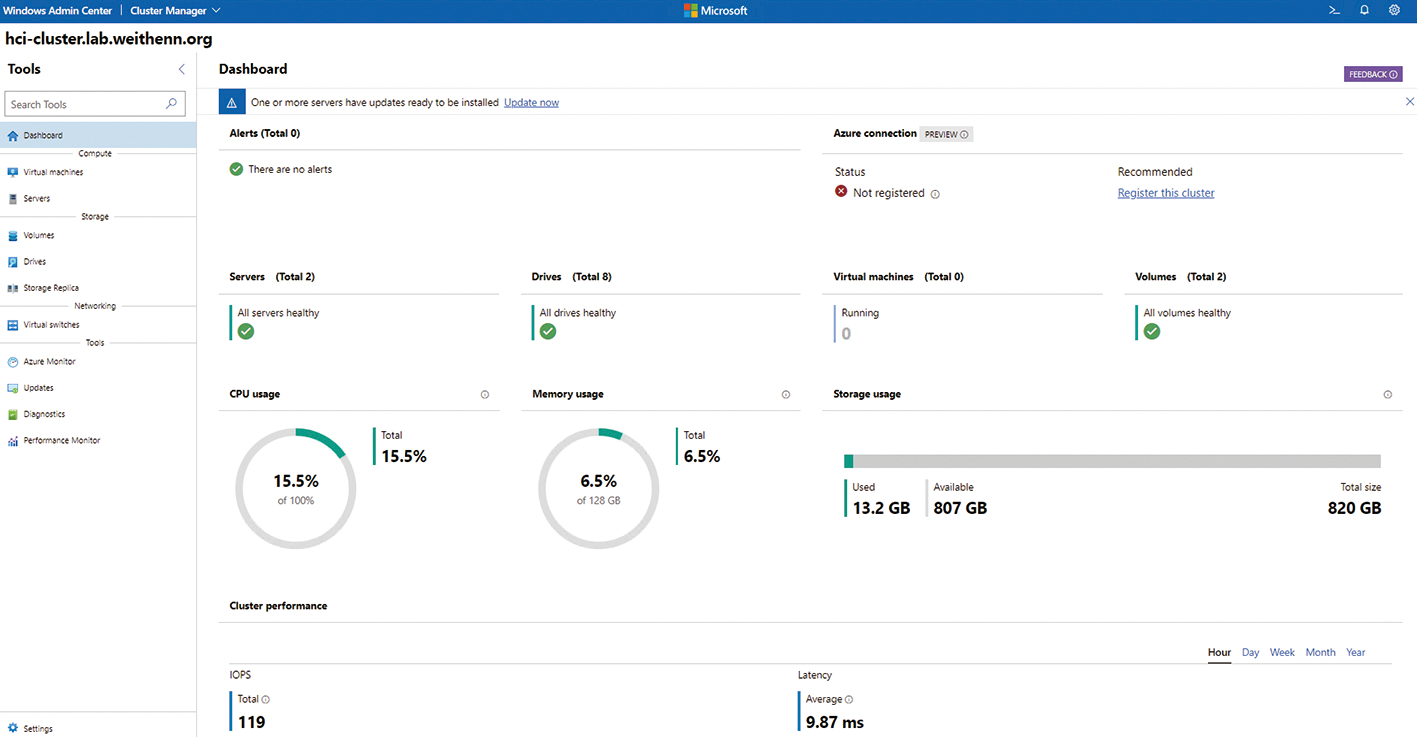Screen dimensions: 1417x737
Task: Click the Performance Monitor icon
Action: (x=13, y=441)
